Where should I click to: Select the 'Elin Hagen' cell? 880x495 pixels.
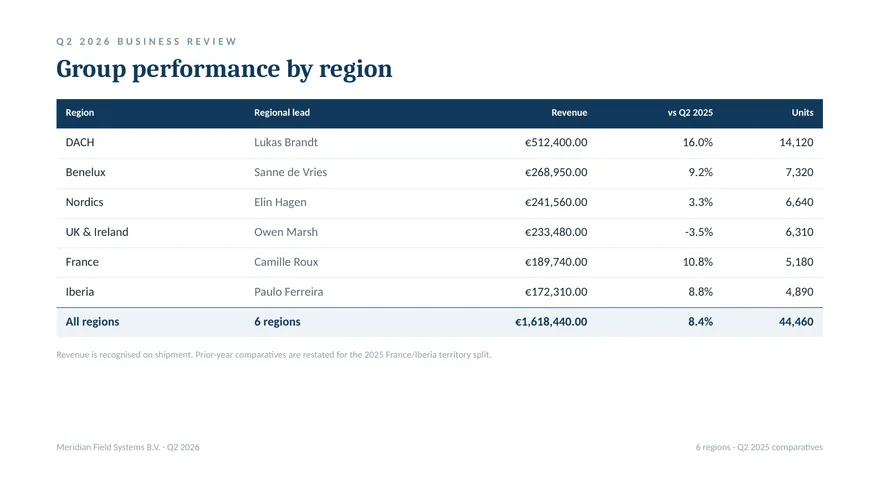pos(280,203)
